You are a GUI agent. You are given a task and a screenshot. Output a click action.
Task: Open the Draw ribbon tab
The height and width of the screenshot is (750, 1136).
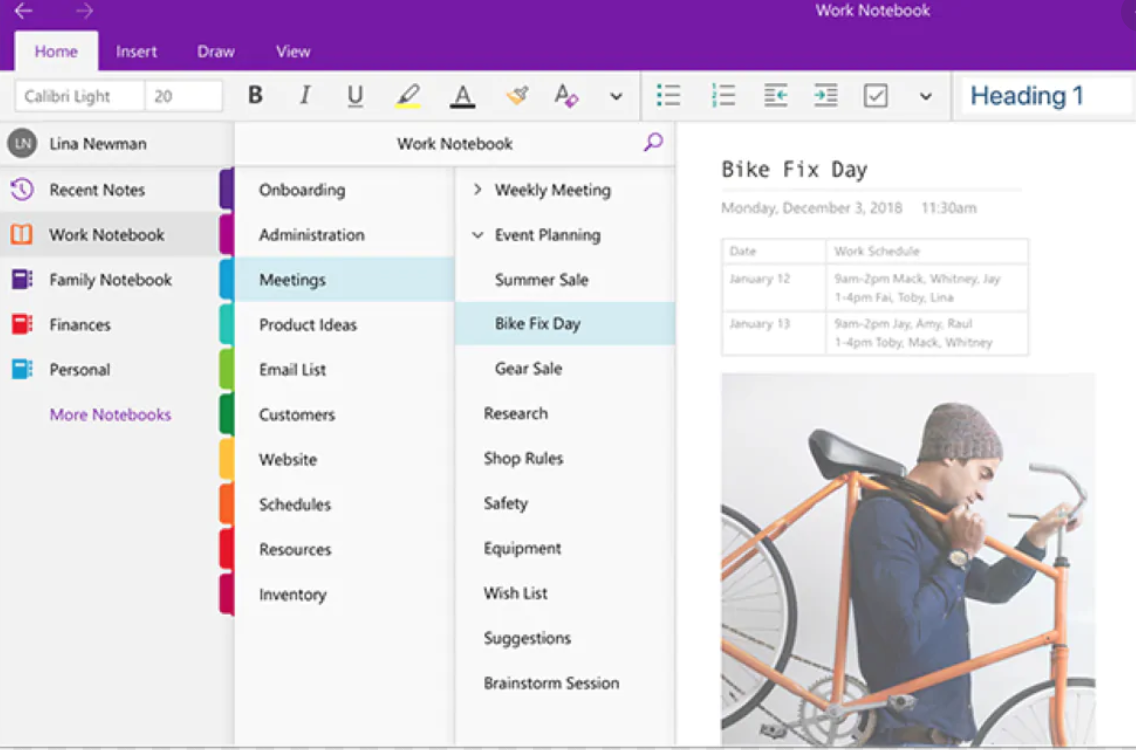coord(216,51)
